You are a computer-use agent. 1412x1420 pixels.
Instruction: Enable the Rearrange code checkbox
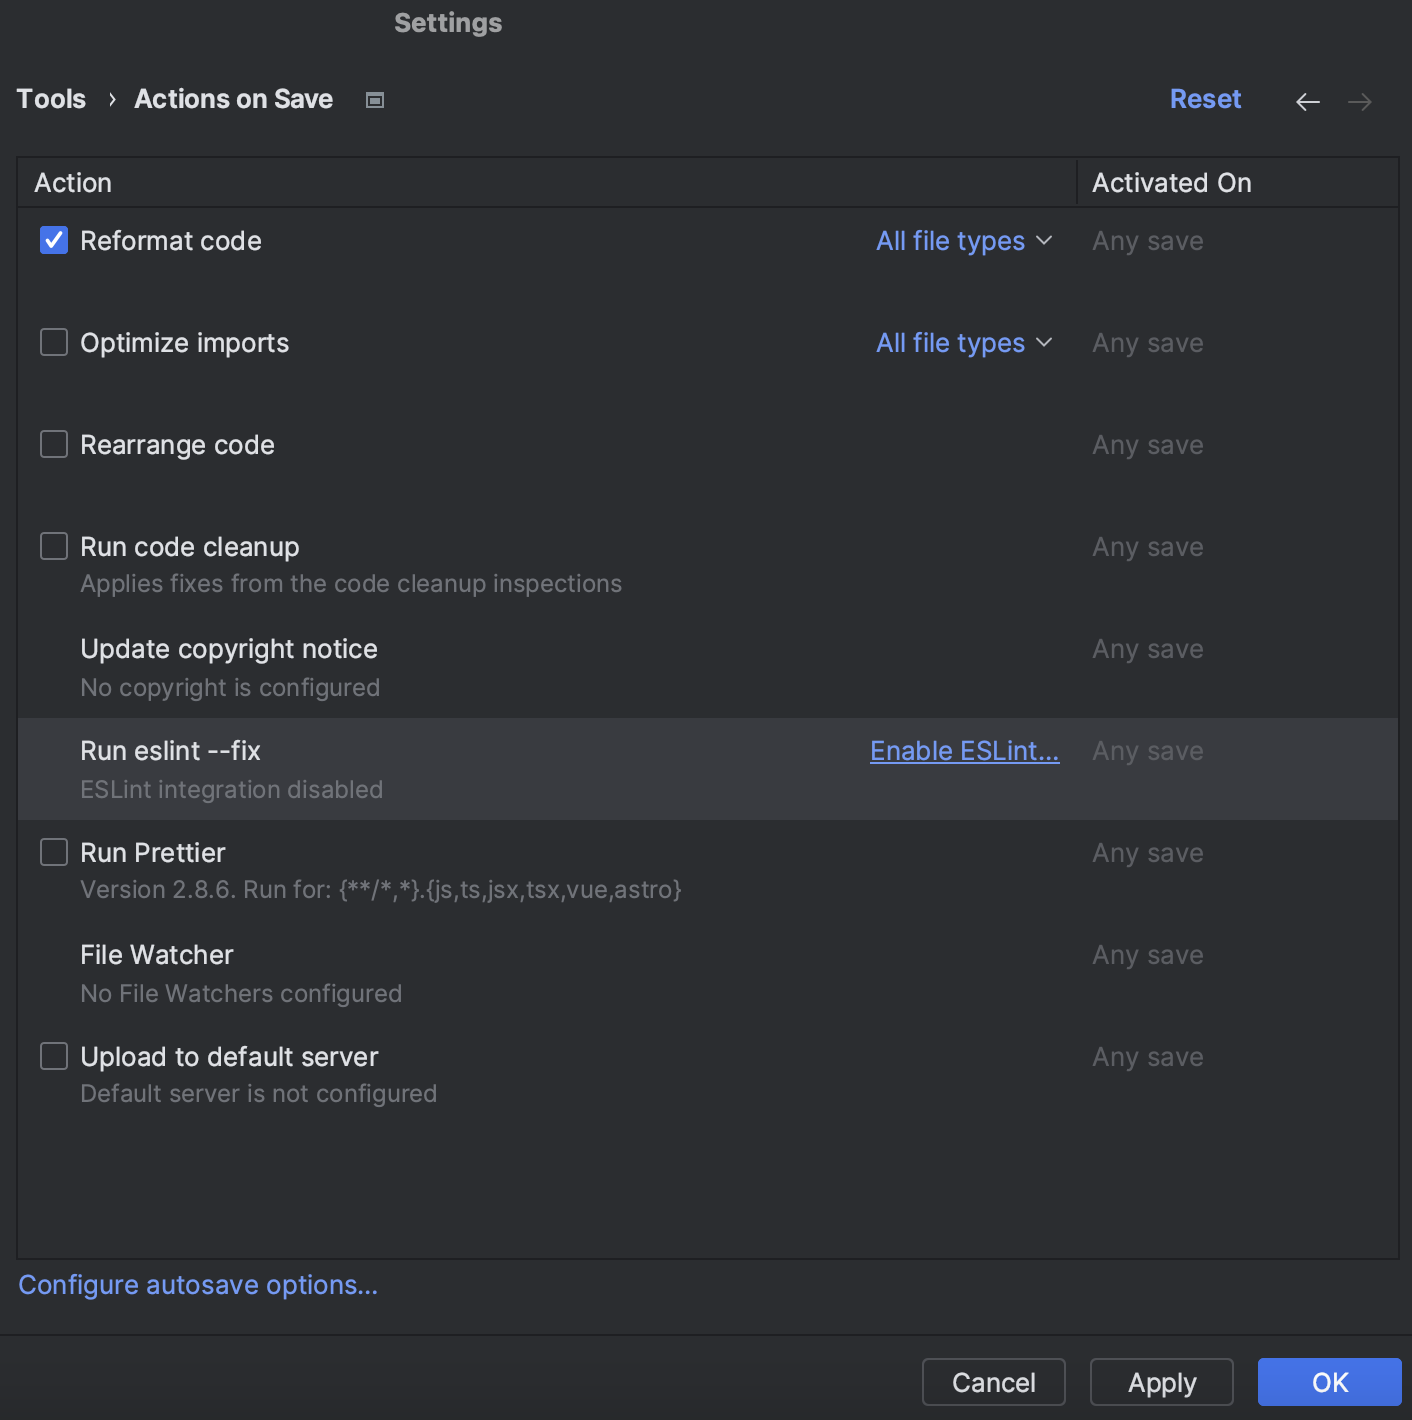(53, 444)
